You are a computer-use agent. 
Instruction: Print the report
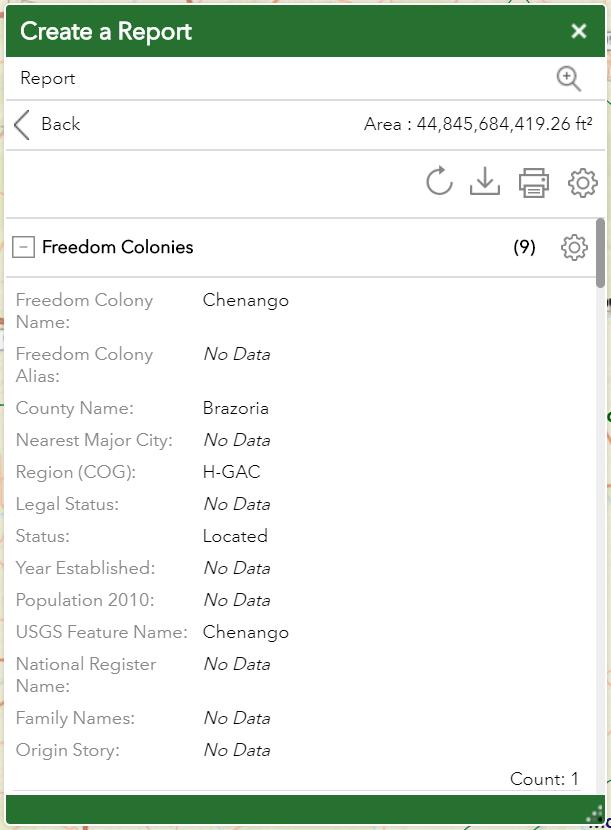point(534,182)
